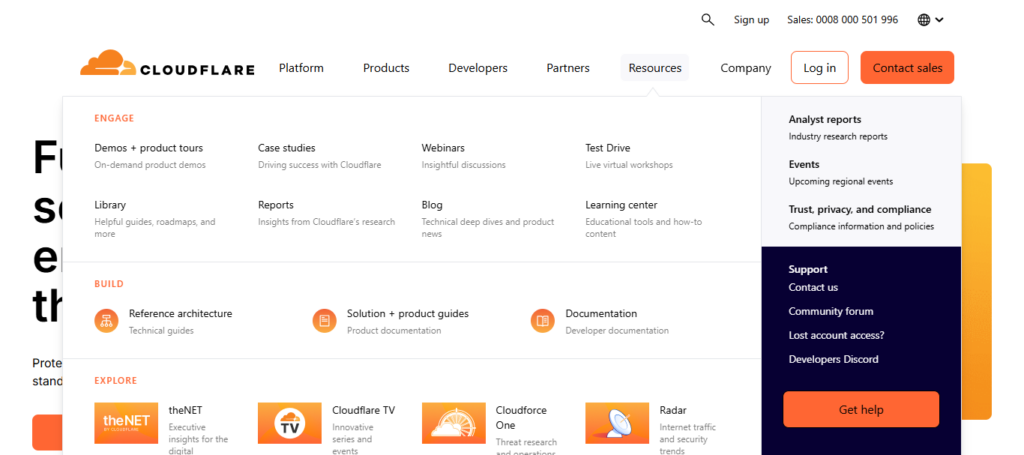Image resolution: width=1024 pixels, height=455 pixels.
Task: Open Case studies link
Action: point(286,148)
